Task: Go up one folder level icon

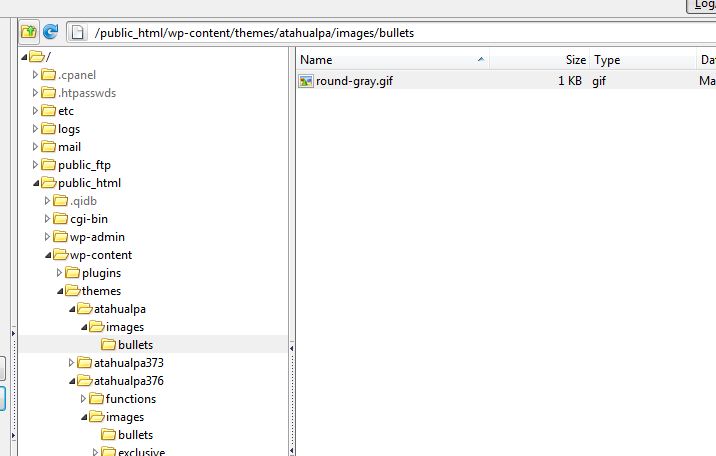Action: click(29, 32)
